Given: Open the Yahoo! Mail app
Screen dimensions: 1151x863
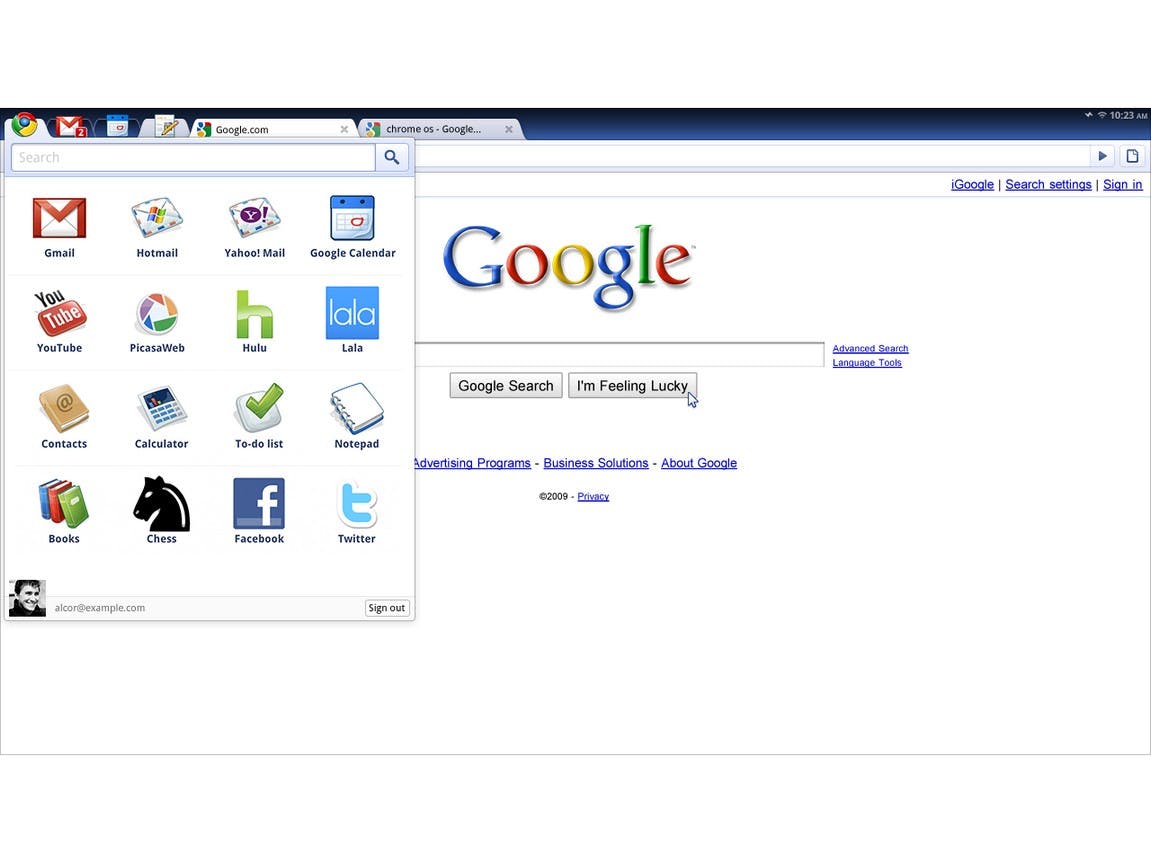Looking at the screenshot, I should (255, 218).
